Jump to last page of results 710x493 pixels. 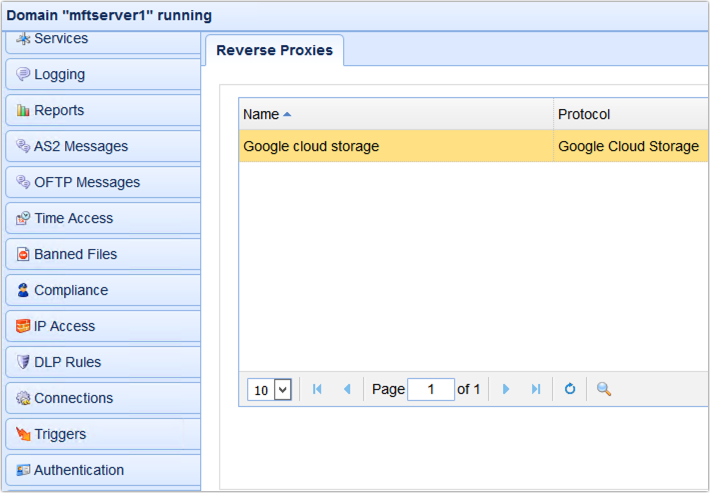point(535,389)
